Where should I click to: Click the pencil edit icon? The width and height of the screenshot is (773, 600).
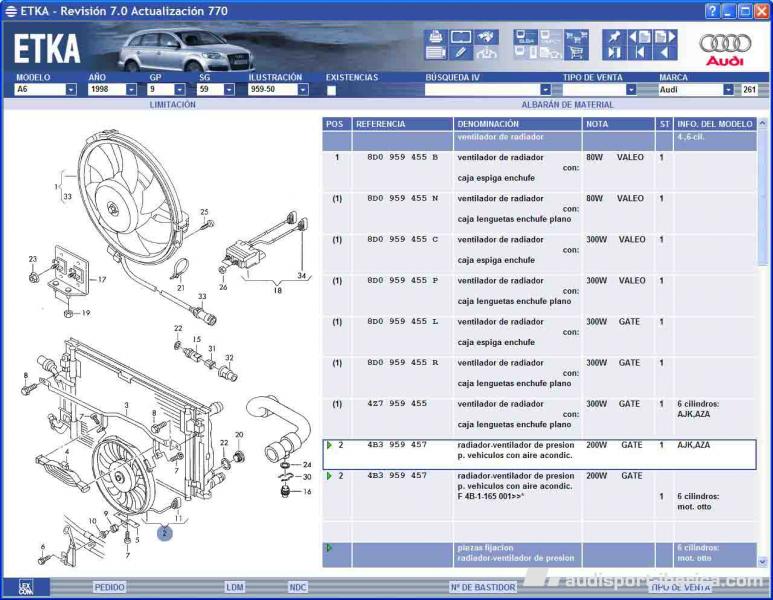[x=461, y=50]
